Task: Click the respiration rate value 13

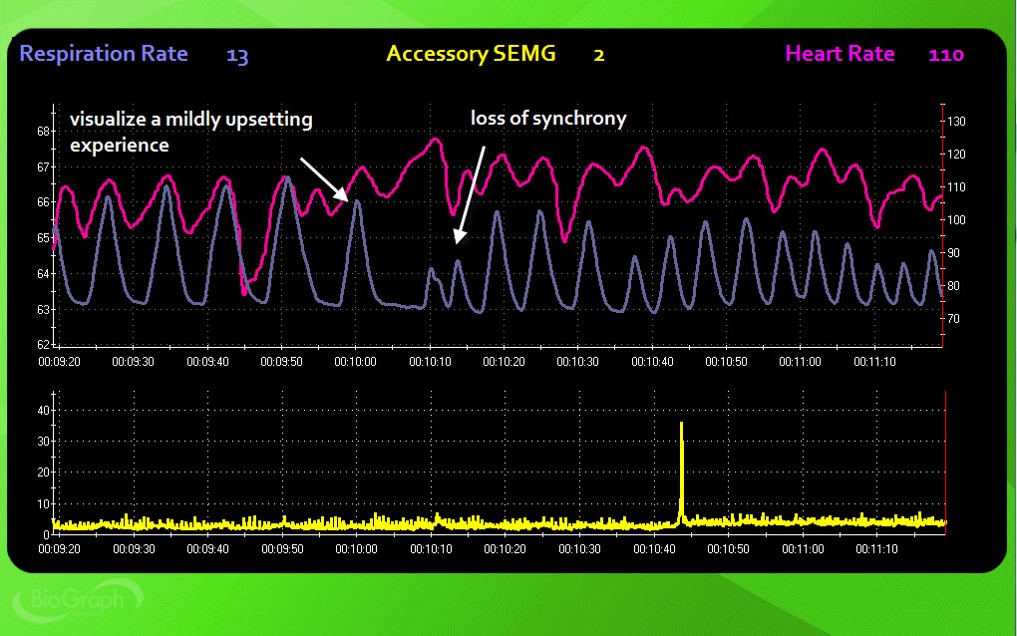Action: tap(237, 55)
